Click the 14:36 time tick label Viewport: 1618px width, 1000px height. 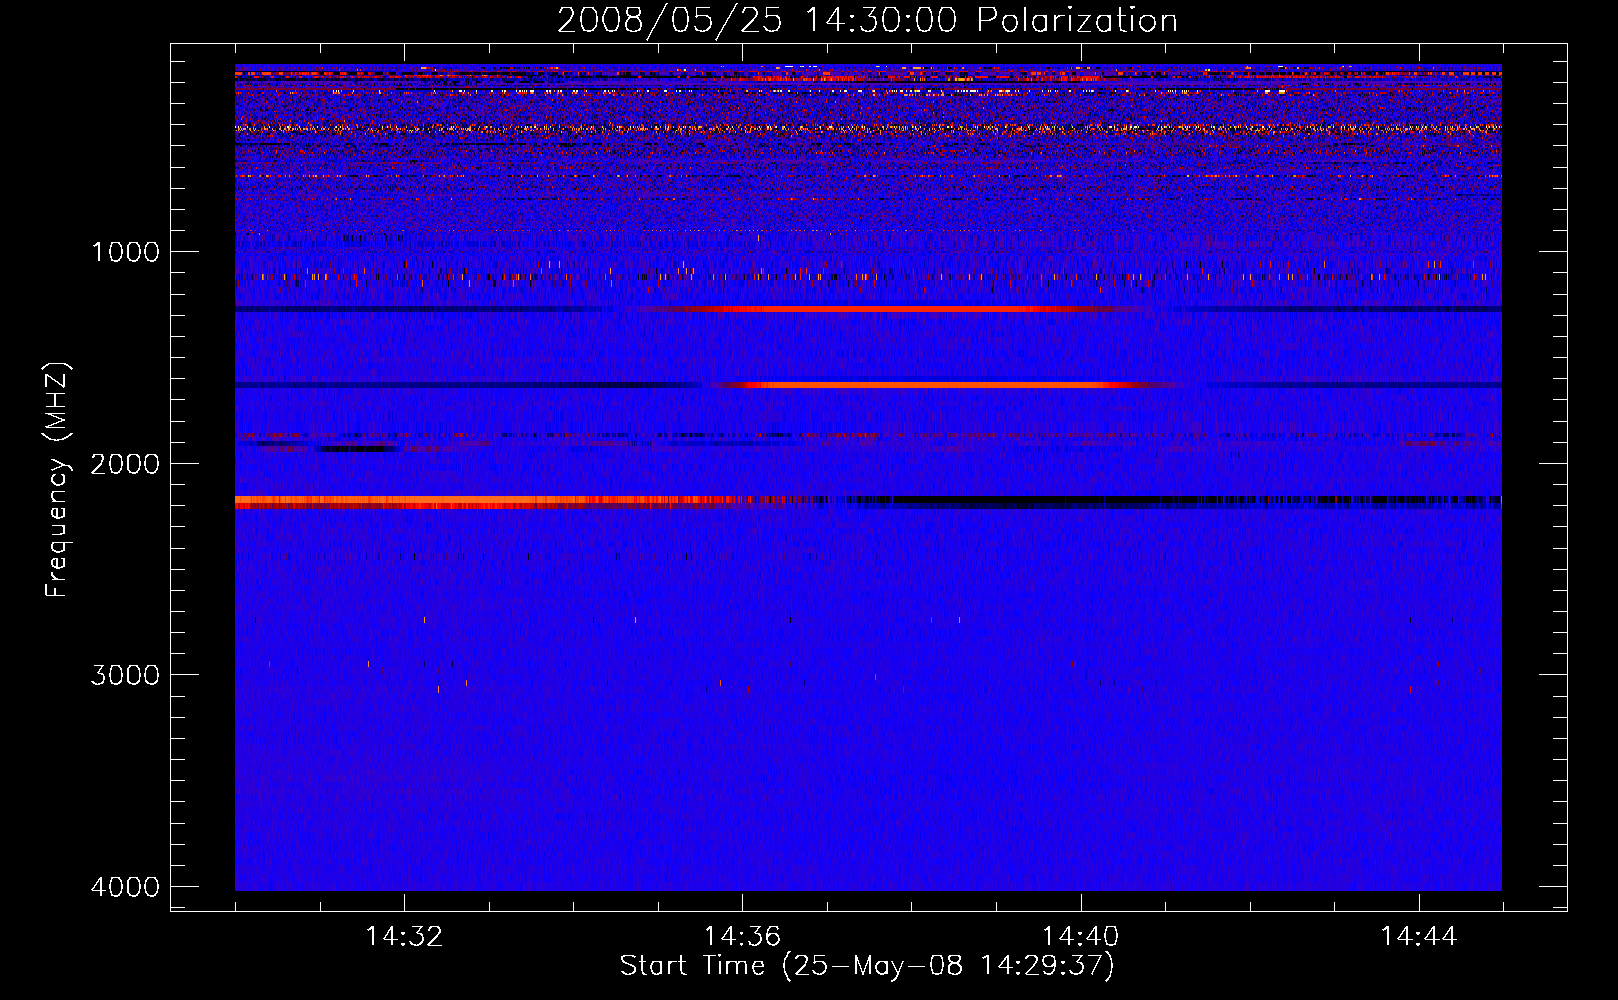742,937
